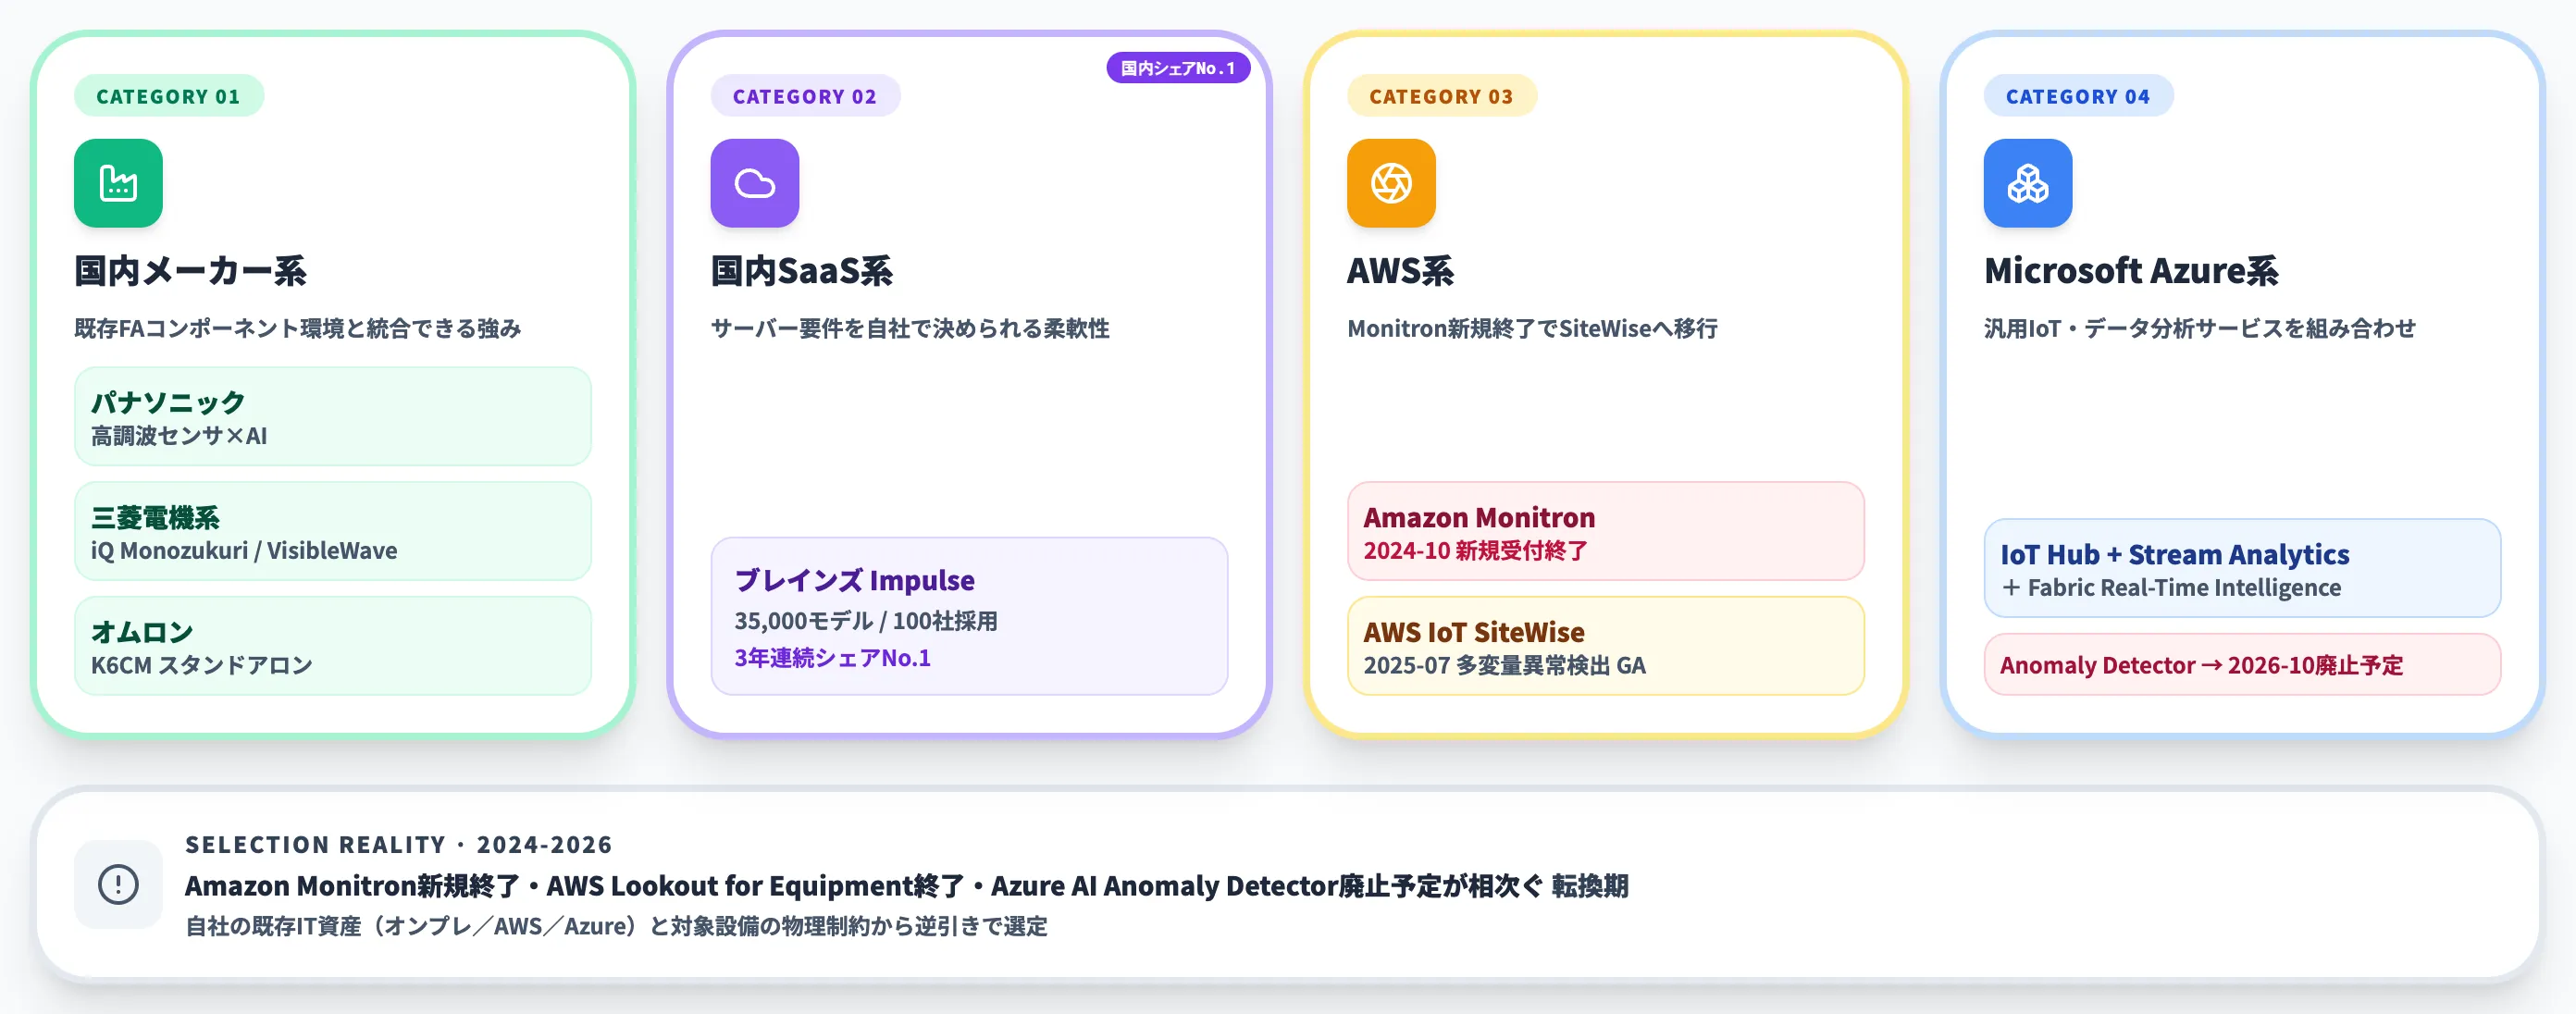2576x1014 pixels.
Task: Click the 2025-07 多変量異常検出 GA text
Action: [x=1504, y=666]
